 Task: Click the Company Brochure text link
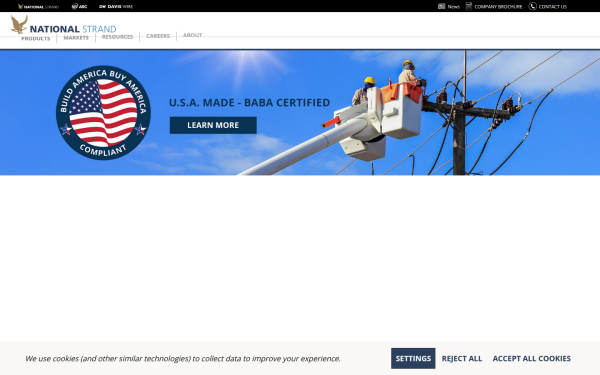(498, 7)
